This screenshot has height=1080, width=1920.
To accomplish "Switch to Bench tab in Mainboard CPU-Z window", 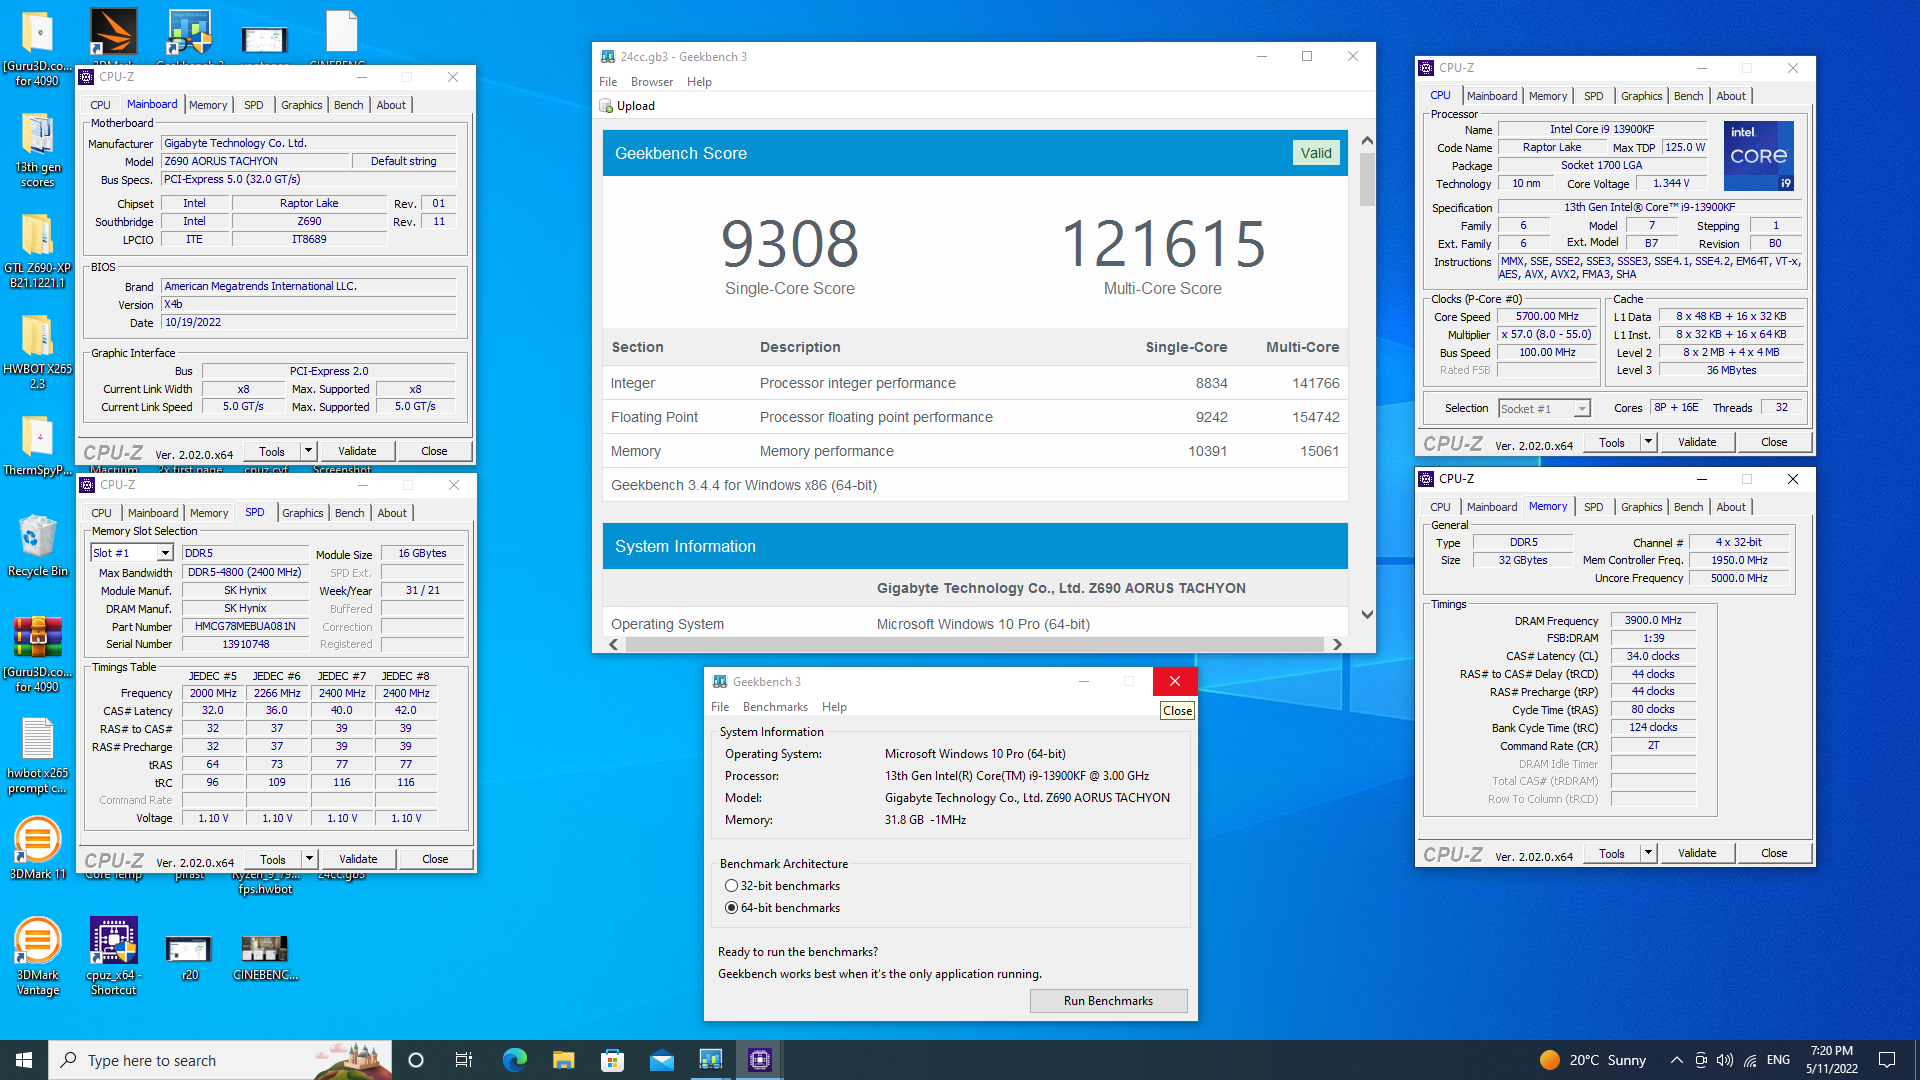I will point(348,105).
